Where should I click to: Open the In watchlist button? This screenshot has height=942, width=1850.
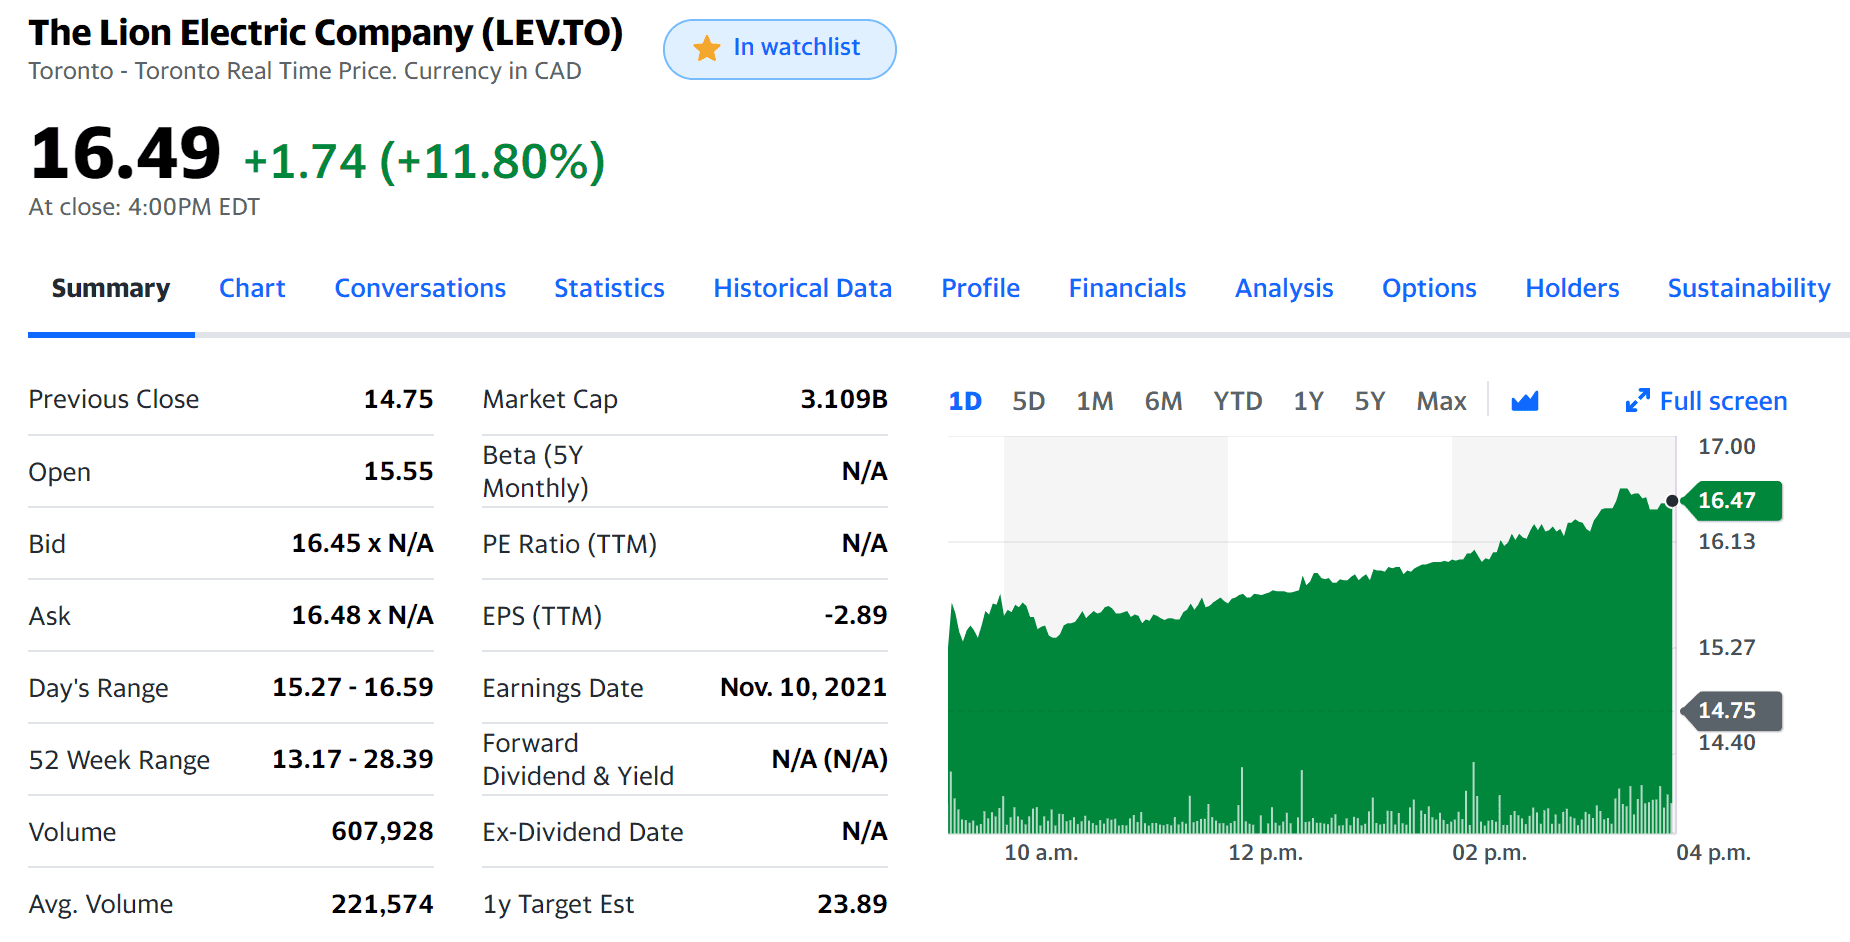click(779, 47)
